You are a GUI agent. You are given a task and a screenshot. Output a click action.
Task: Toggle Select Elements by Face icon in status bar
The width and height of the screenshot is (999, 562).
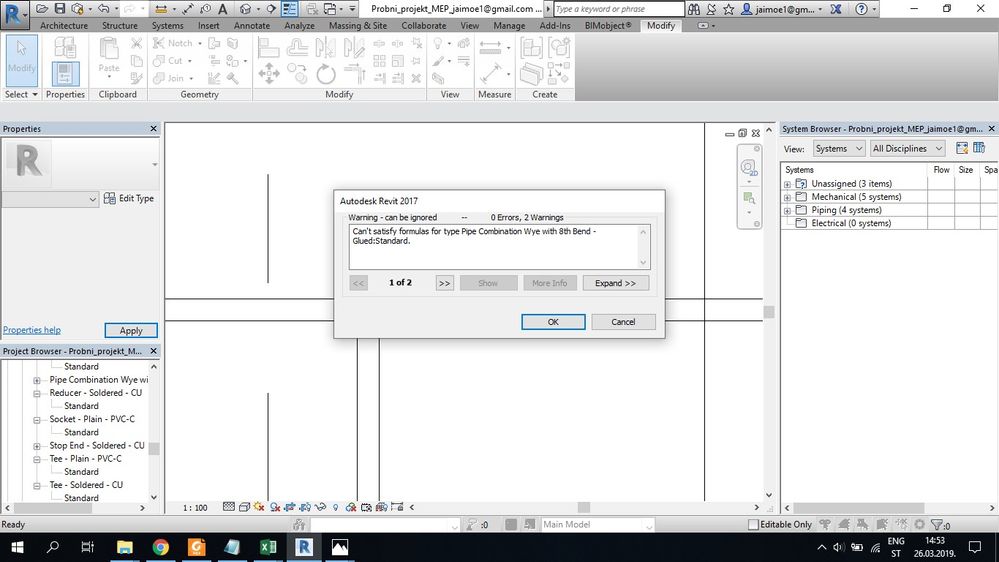pos(882,524)
